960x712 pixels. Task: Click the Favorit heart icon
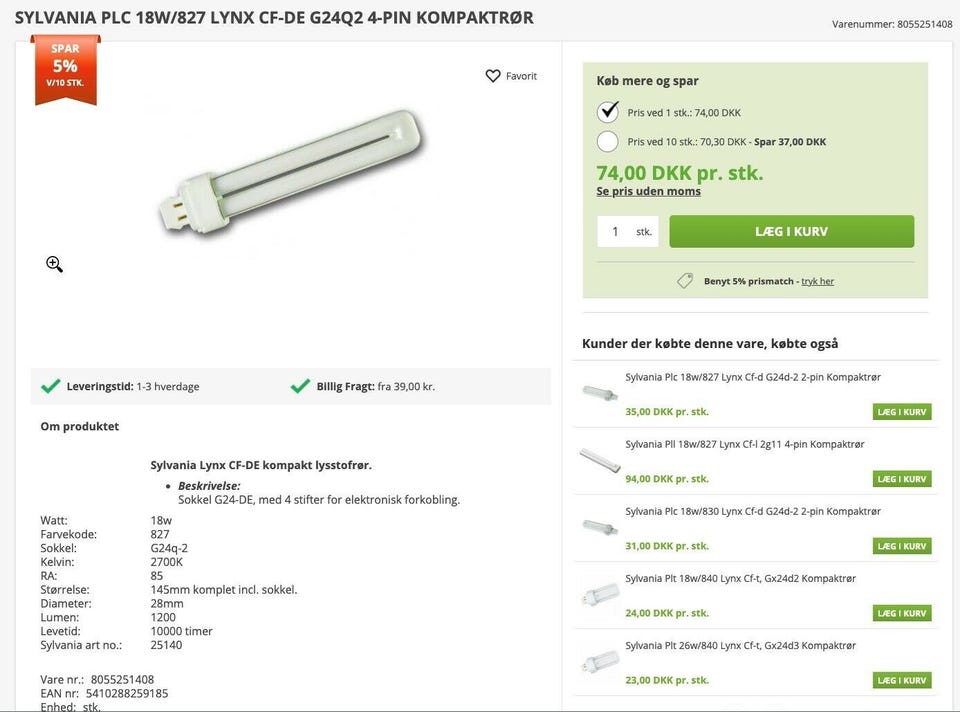493,76
